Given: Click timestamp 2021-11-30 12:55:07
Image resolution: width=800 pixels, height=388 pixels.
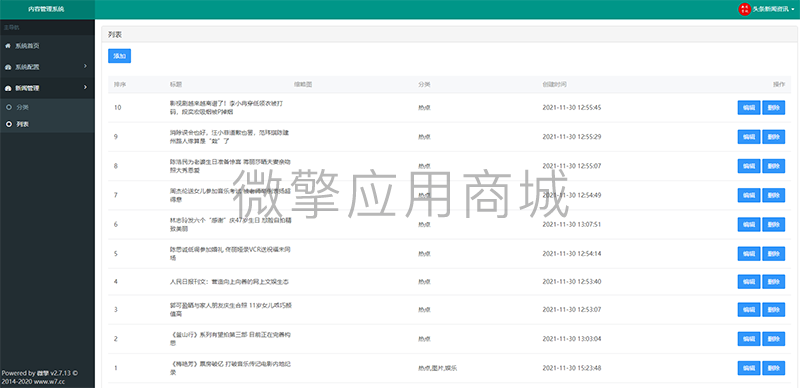Looking at the screenshot, I should point(571,166).
